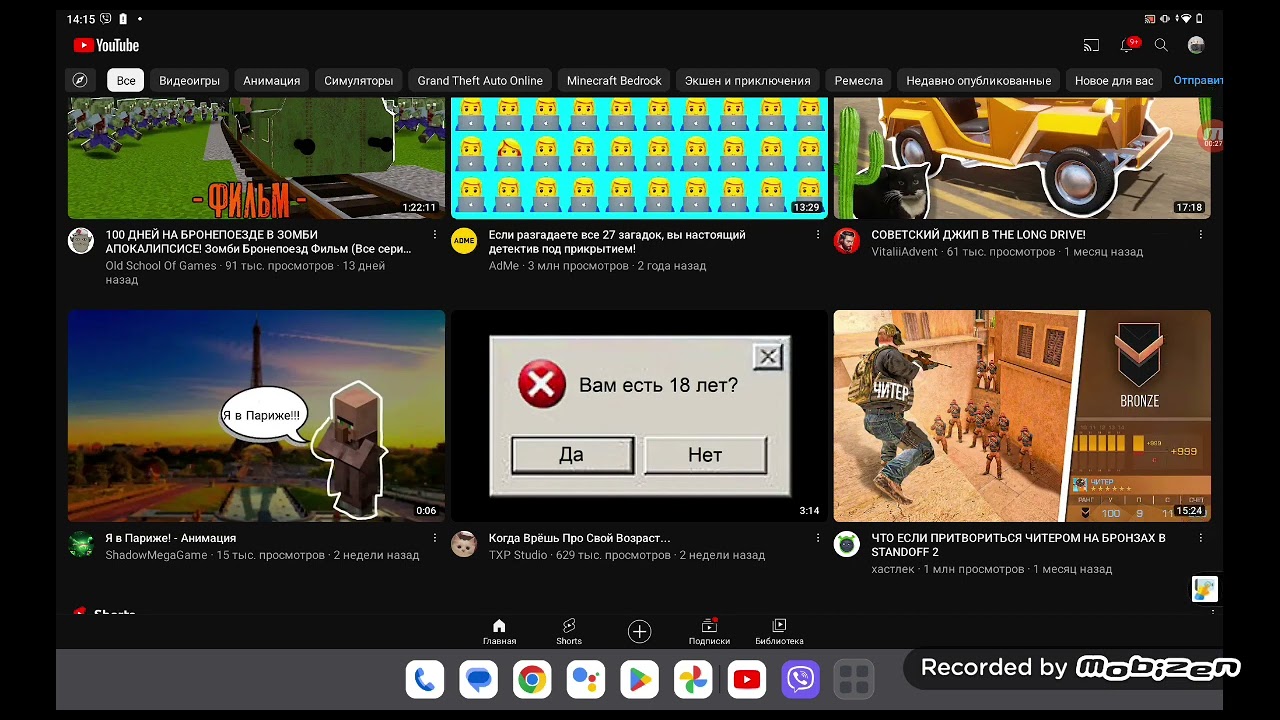Play the 27 riddles emoji grid thumbnail
Screen dimensions: 1280x720
[x=639, y=158]
